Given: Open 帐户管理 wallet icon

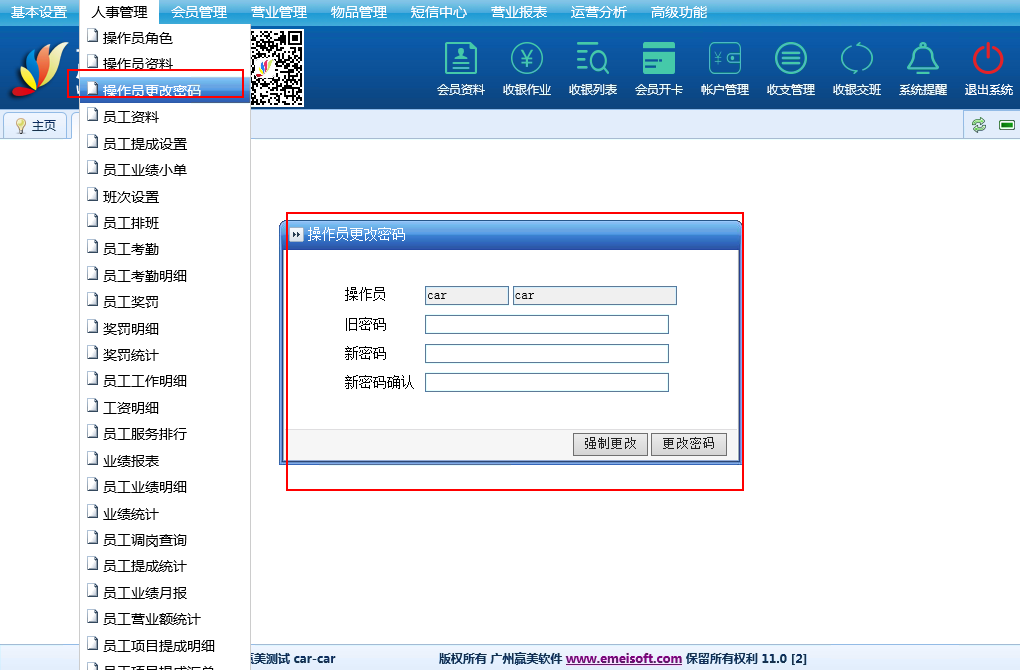Looking at the screenshot, I should (724, 60).
